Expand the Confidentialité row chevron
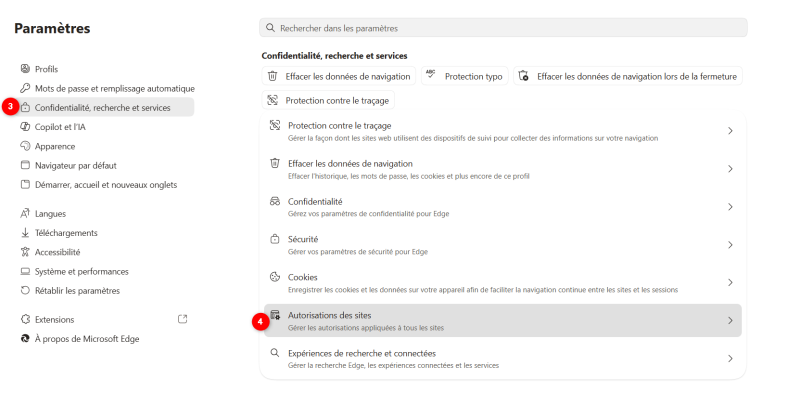 730,207
